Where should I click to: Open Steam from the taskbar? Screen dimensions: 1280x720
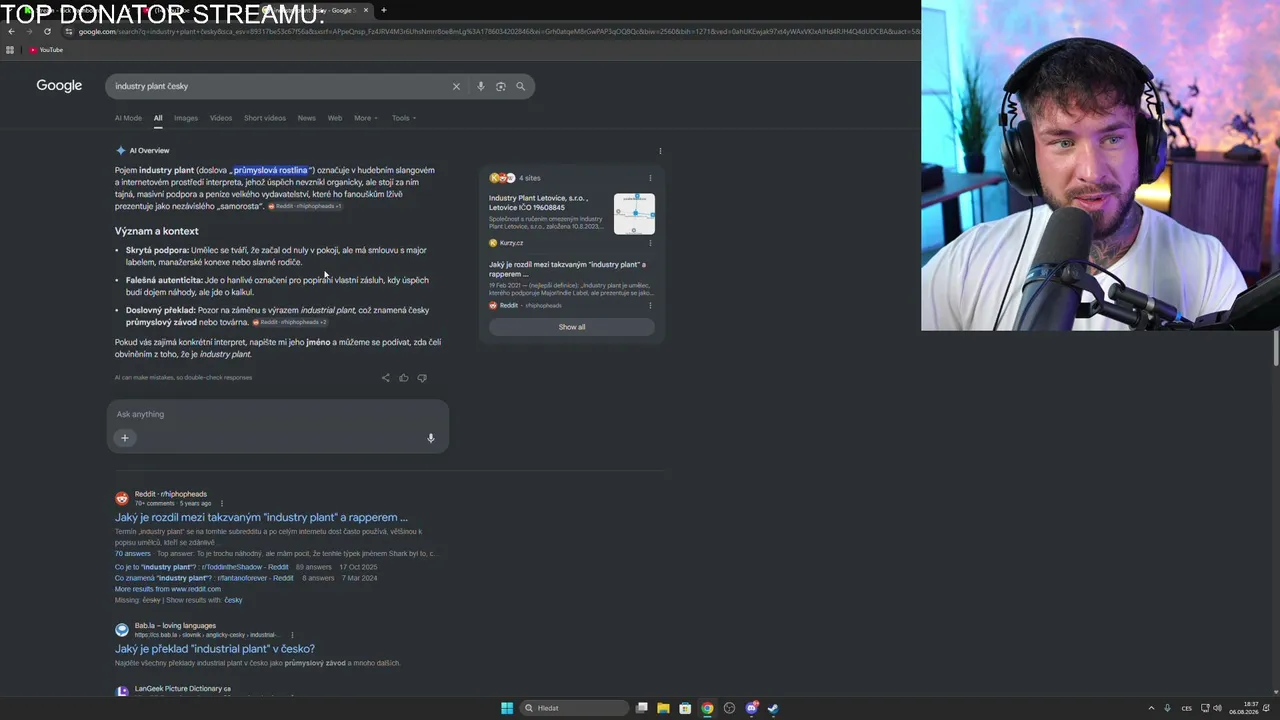pyautogui.click(x=773, y=708)
